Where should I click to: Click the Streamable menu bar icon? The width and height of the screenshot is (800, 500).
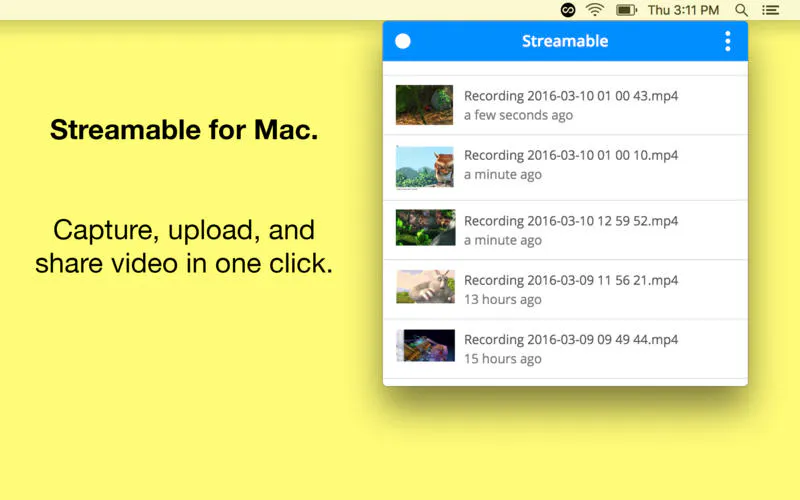click(568, 10)
